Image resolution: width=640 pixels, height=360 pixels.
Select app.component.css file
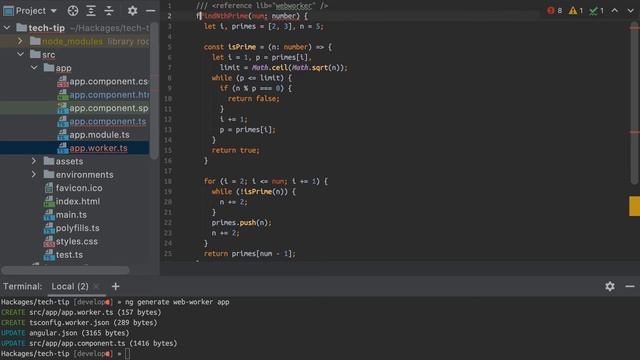click(x=103, y=82)
